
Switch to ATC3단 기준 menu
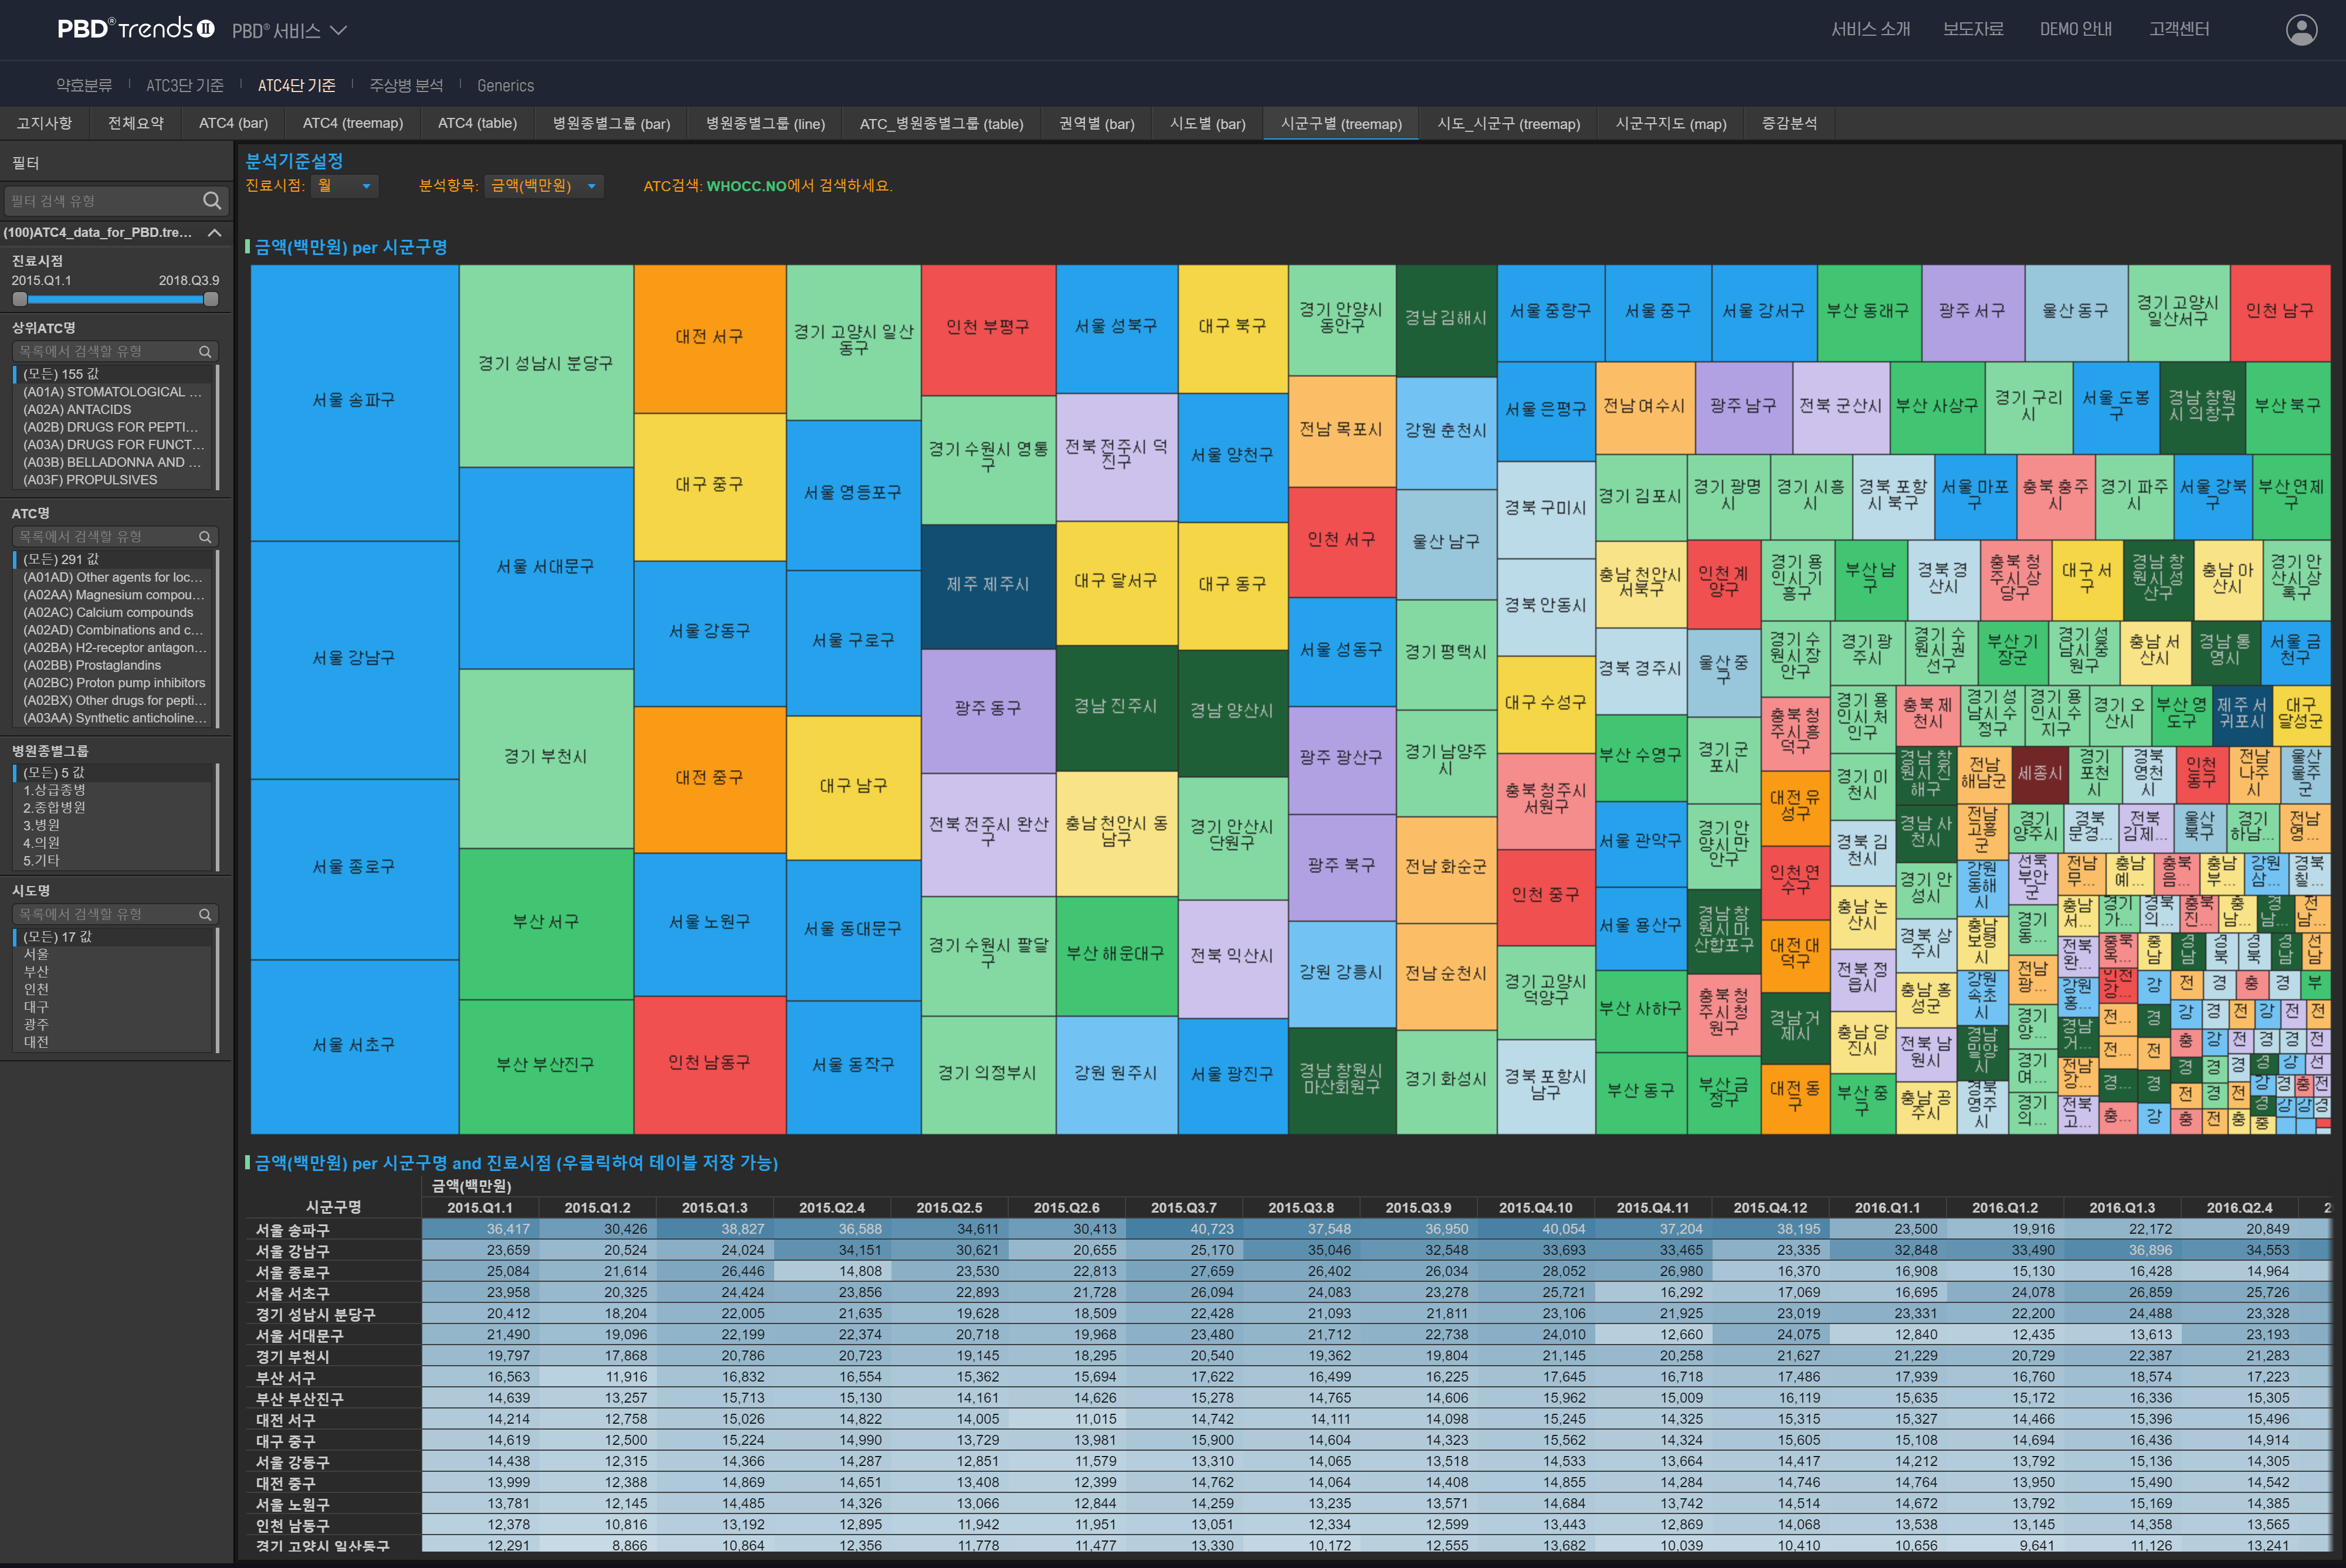click(185, 86)
